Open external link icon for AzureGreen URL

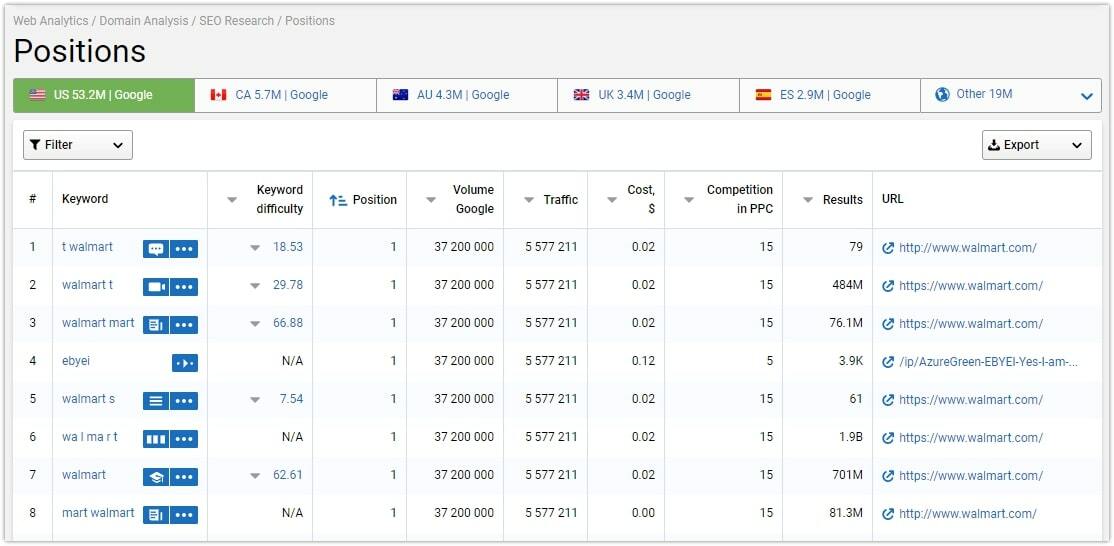click(x=887, y=362)
